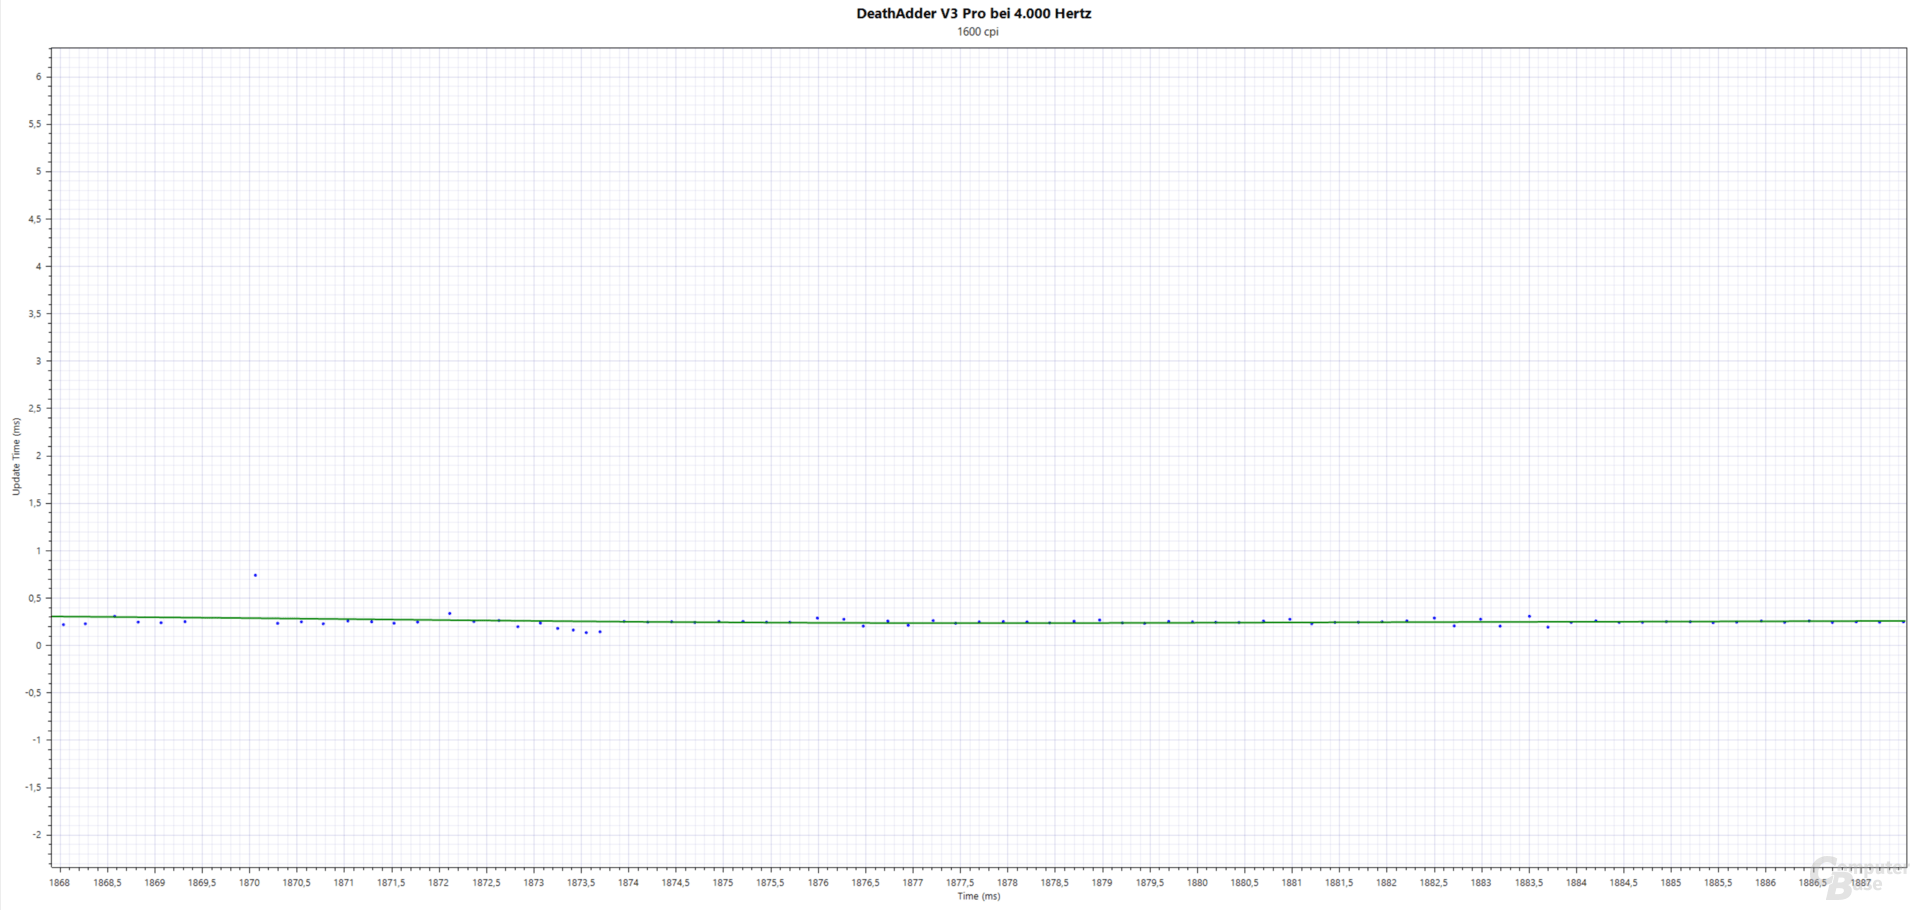Click the x-axis tick label '1873,5'

click(581, 883)
